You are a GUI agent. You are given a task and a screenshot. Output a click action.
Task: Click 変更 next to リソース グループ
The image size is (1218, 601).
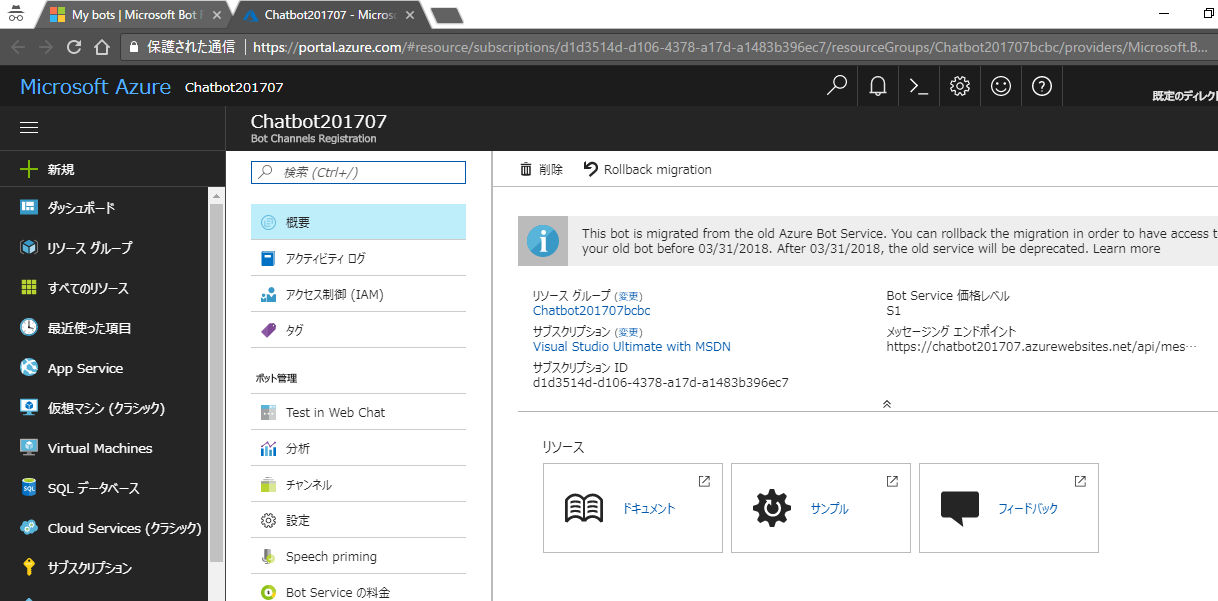(628, 296)
